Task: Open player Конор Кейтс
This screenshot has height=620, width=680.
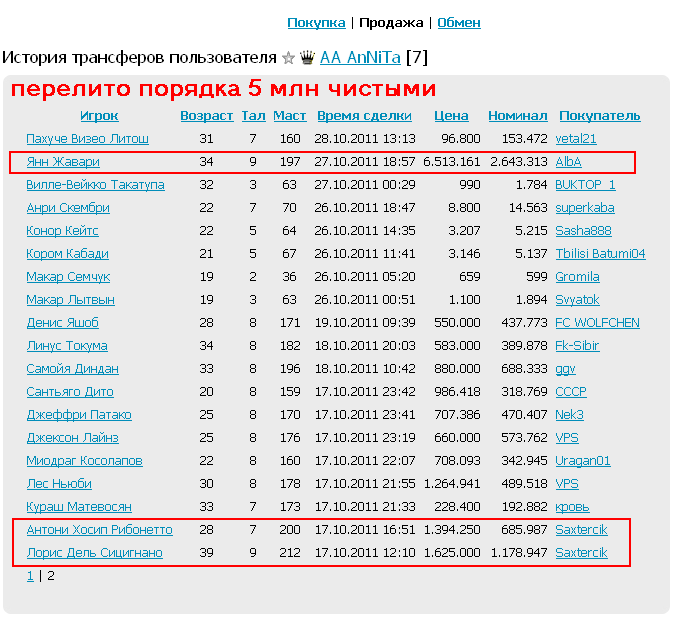Action: click(x=62, y=231)
